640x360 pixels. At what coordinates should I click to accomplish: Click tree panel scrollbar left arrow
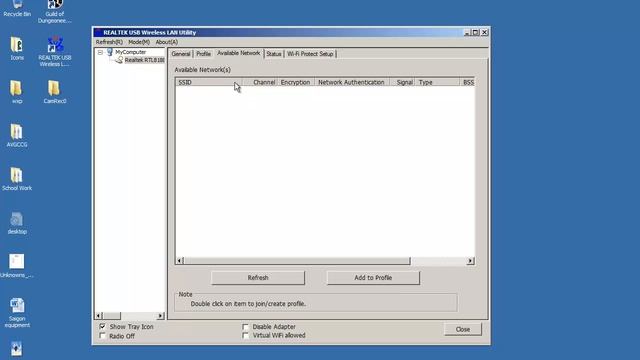pyautogui.click(x=98, y=316)
